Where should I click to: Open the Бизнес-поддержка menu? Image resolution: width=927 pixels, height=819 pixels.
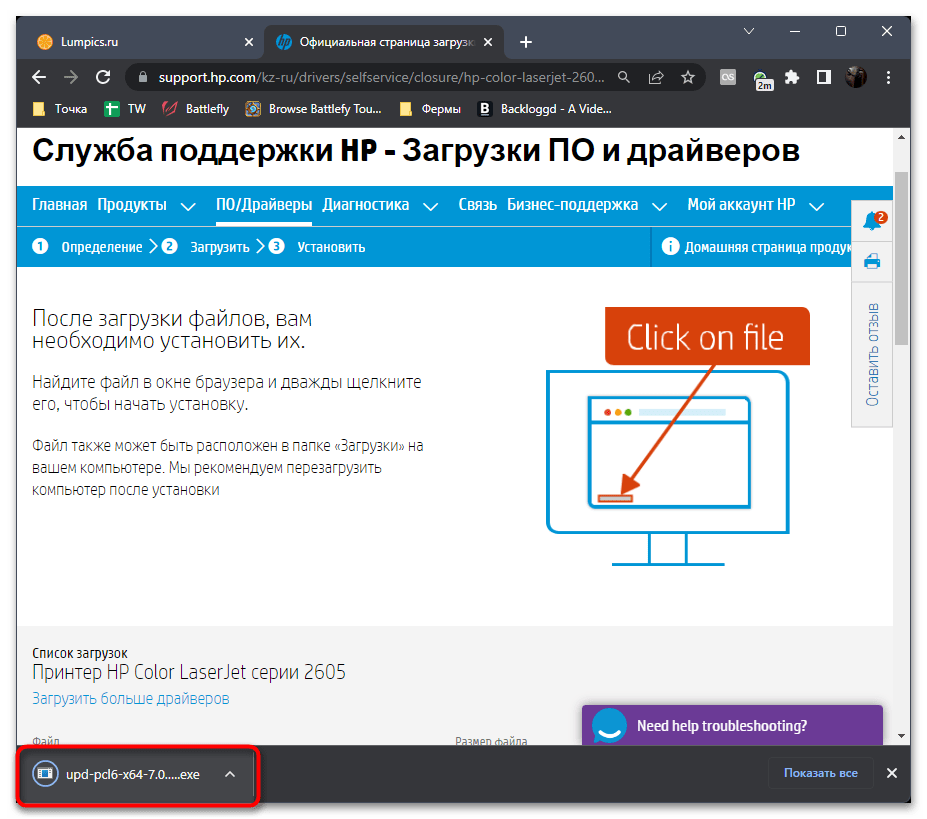point(572,205)
